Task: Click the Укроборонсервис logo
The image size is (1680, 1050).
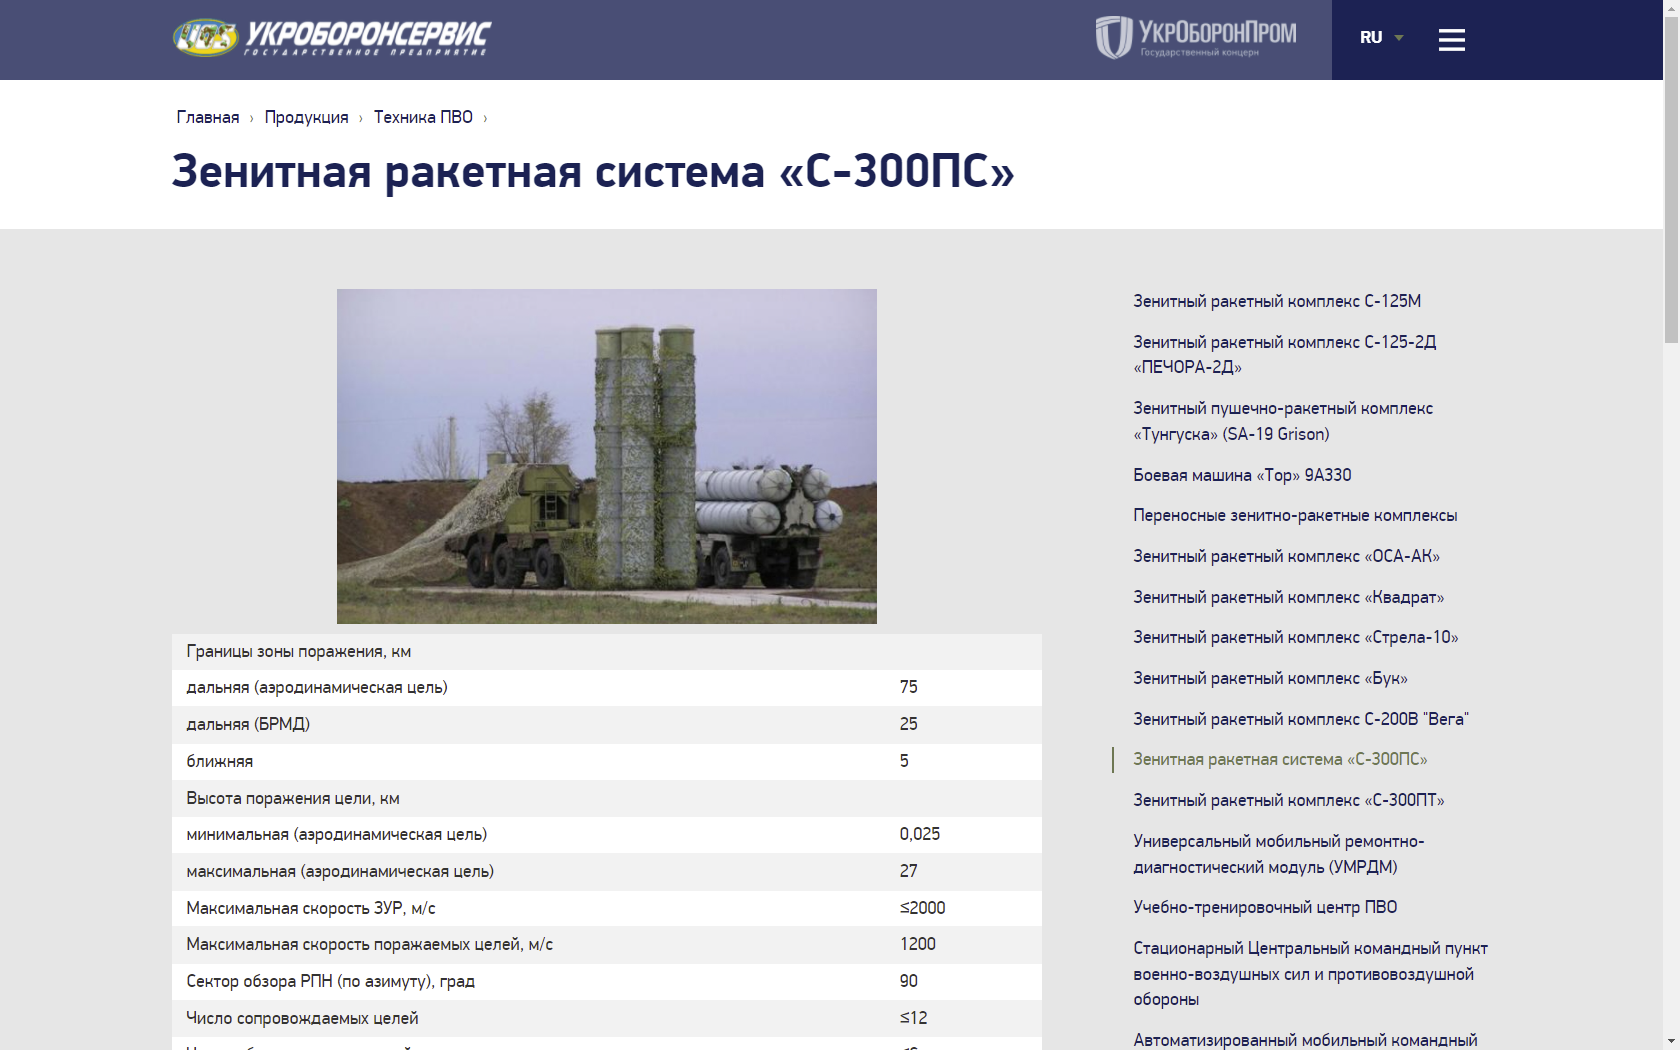Action: pyautogui.click(x=332, y=38)
